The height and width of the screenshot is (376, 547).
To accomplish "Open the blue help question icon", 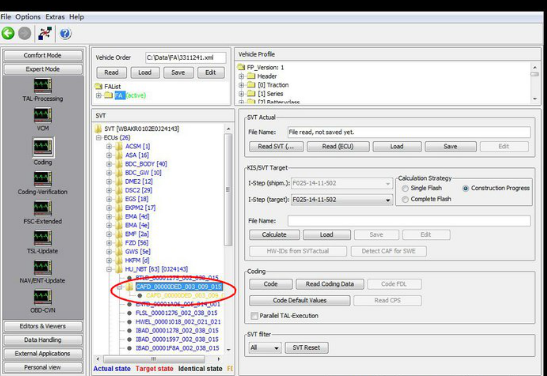I will (65, 34).
